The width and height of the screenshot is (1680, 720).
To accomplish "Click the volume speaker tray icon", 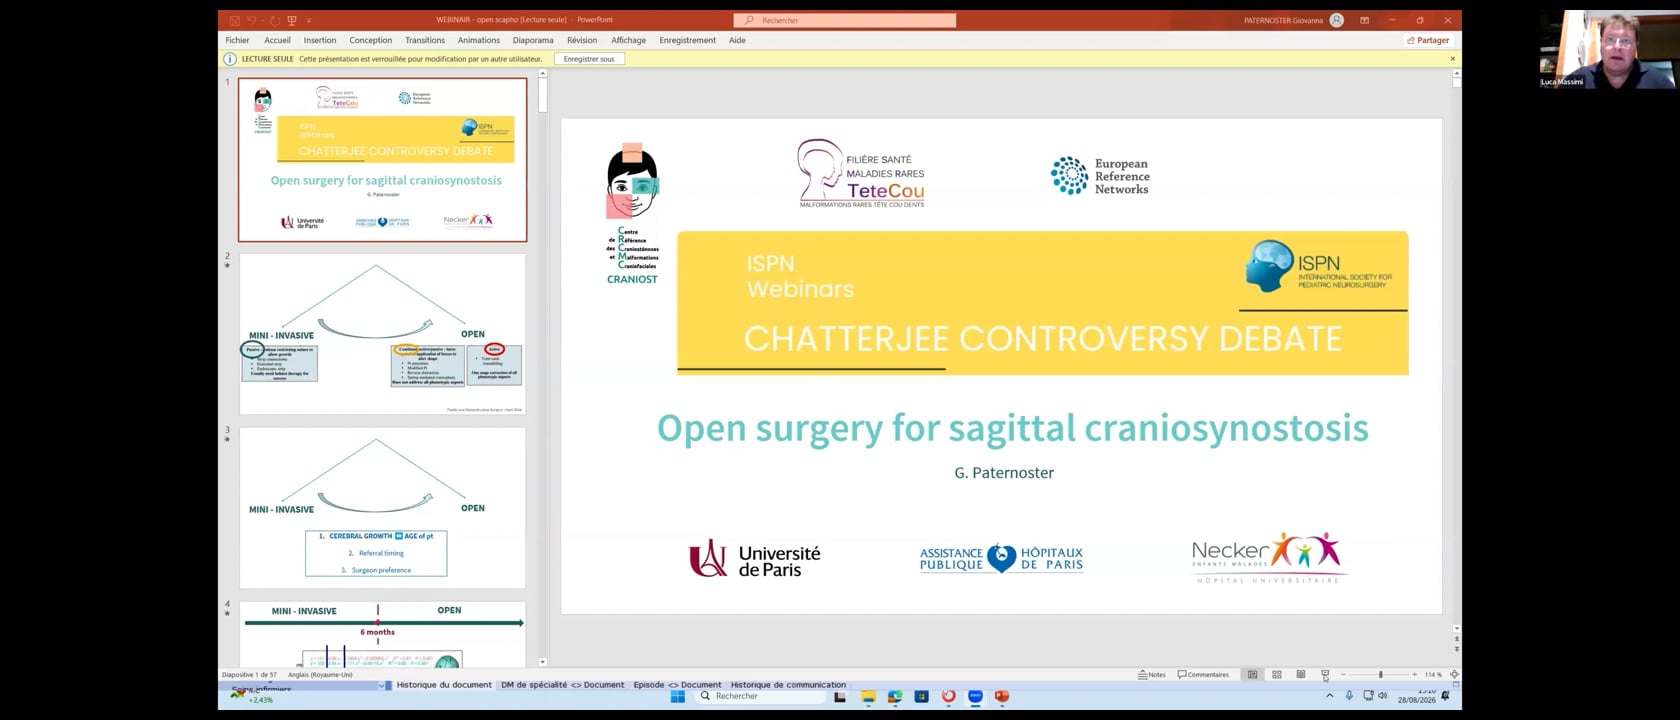I will pos(1383,696).
